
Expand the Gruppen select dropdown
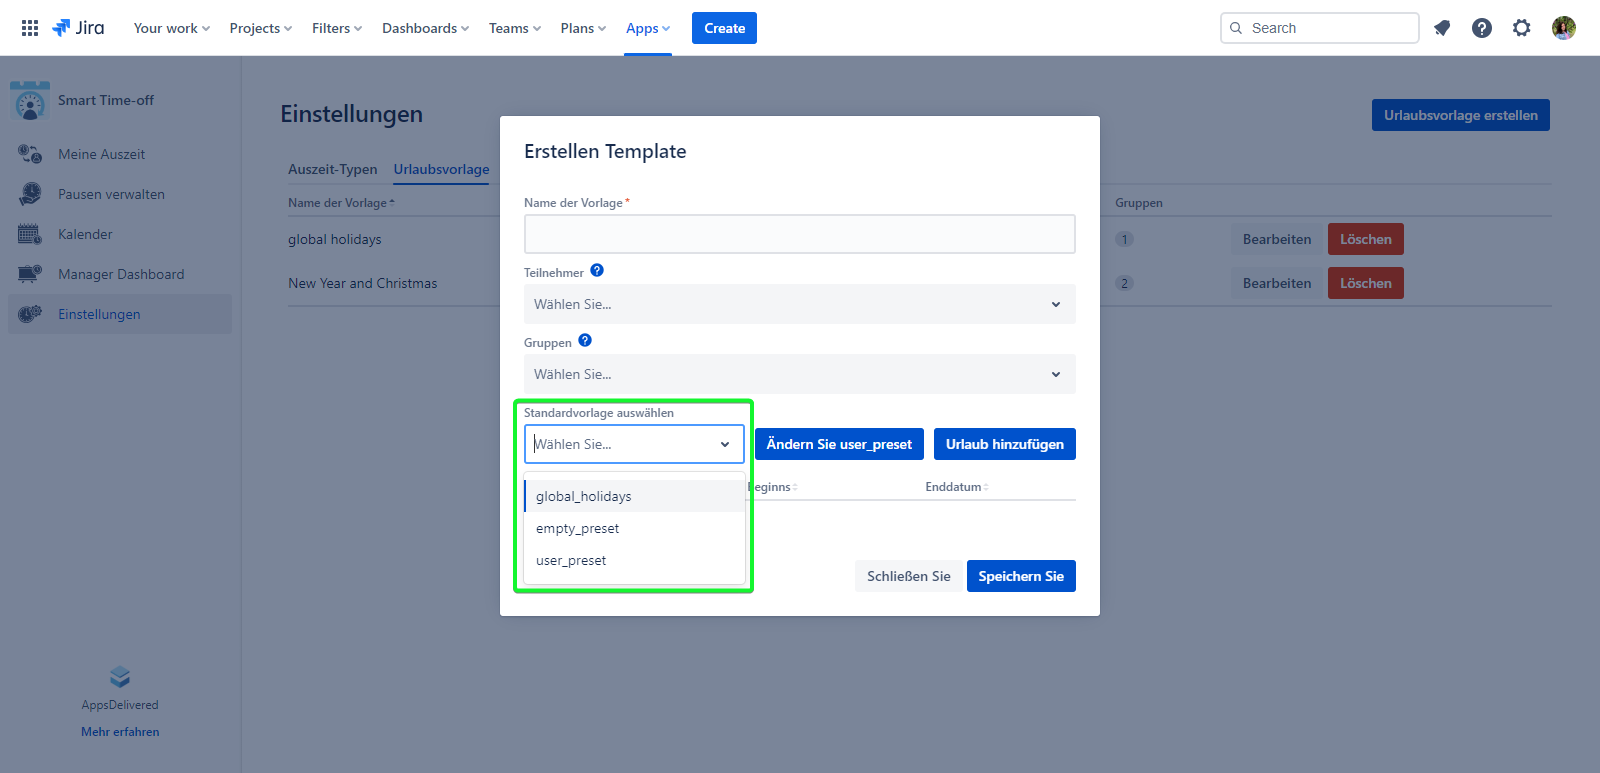[x=799, y=374]
